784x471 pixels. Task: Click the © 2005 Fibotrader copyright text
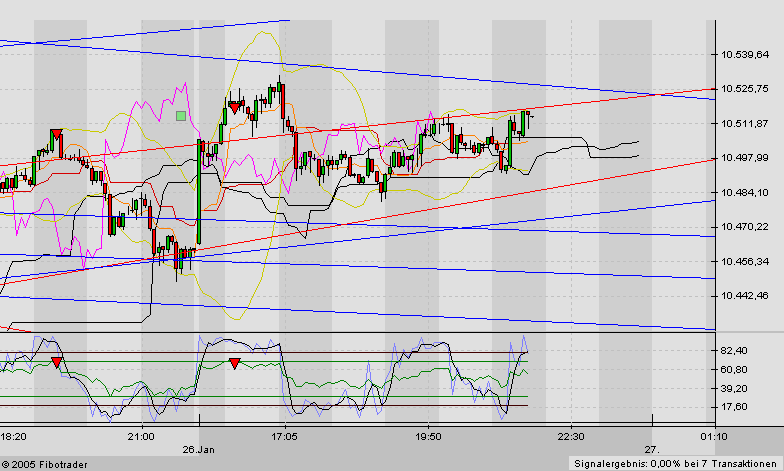[44, 465]
